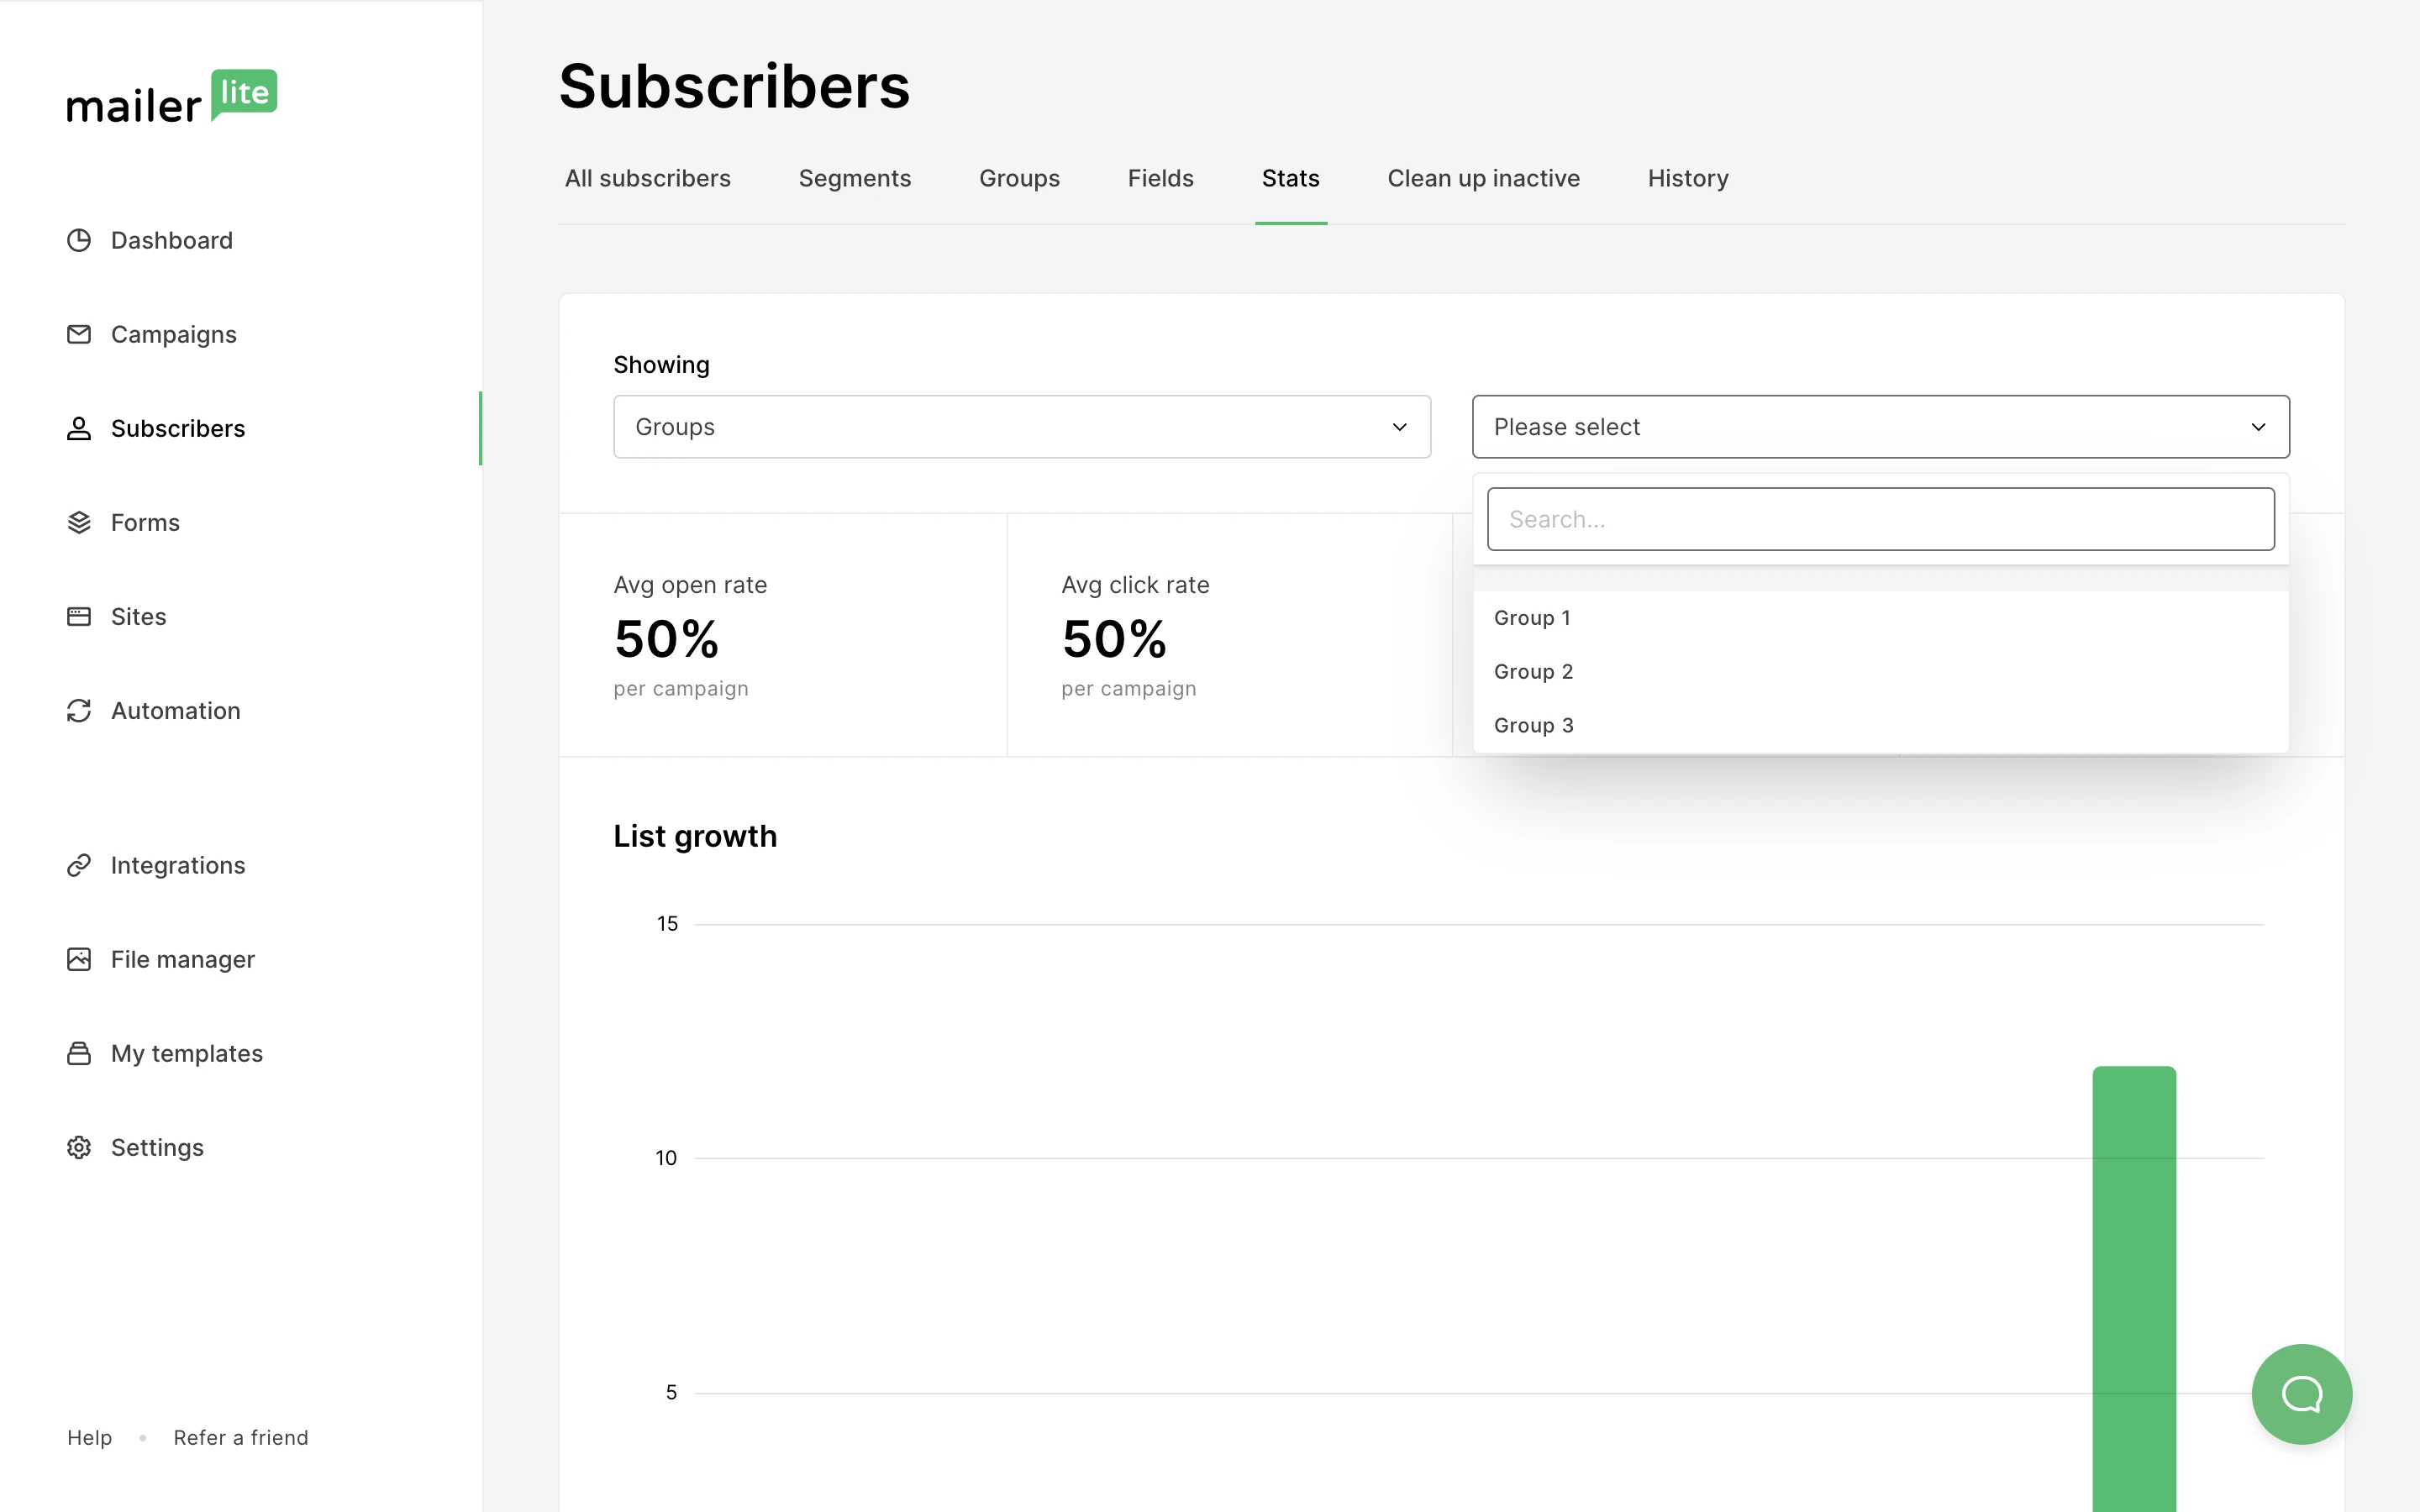Click the Integrations chain link icon
This screenshot has width=2420, height=1512.
coord(79,865)
